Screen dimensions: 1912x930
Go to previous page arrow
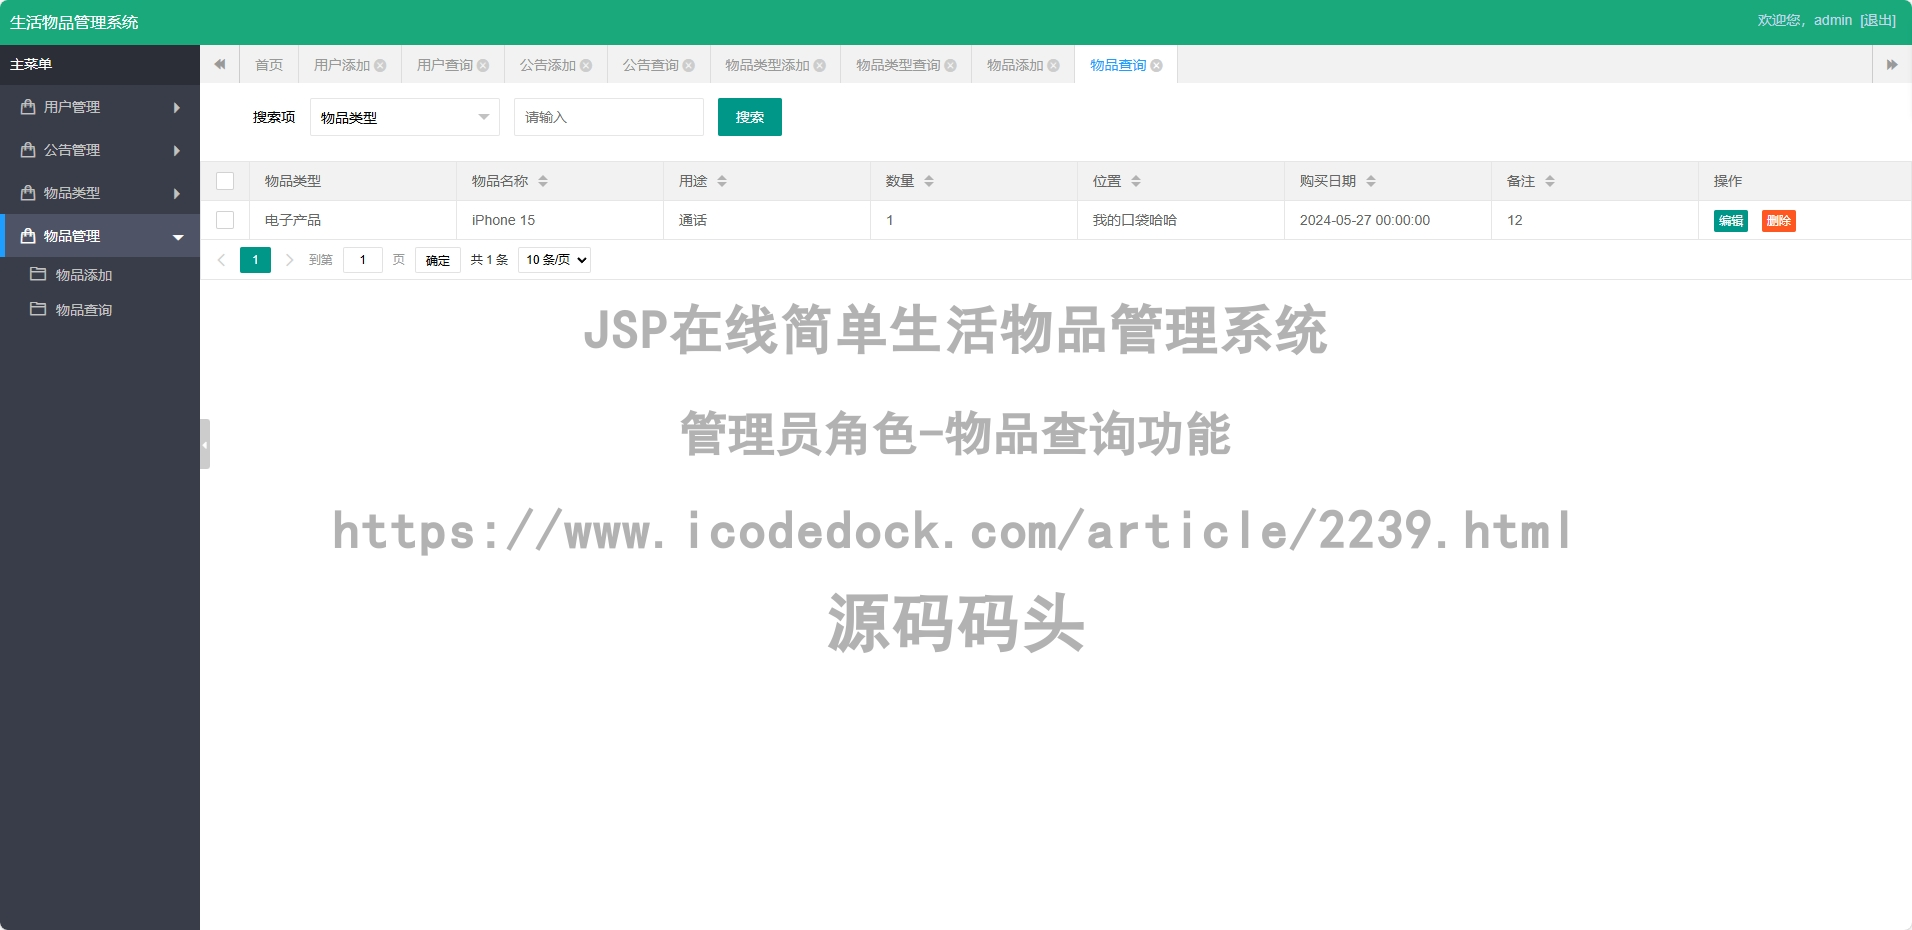click(x=222, y=260)
